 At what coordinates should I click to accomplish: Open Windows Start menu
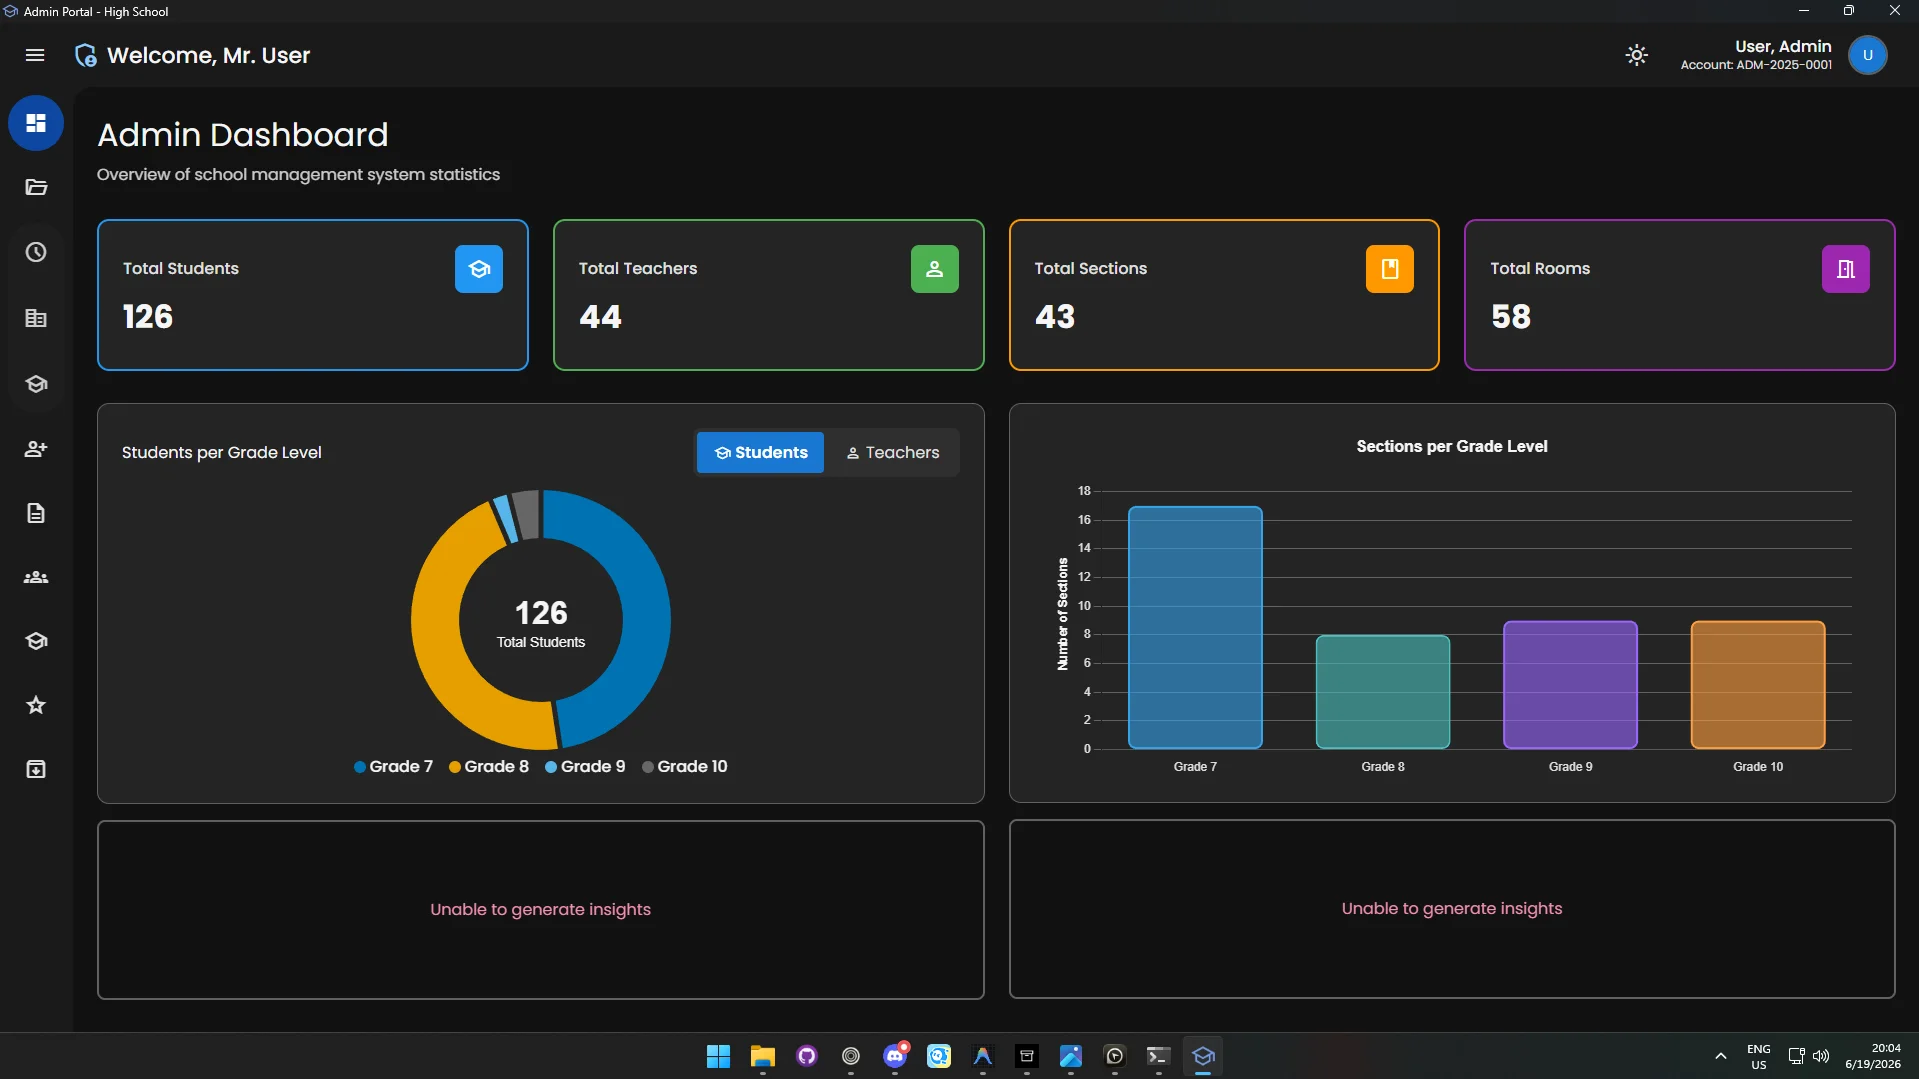tap(718, 1056)
